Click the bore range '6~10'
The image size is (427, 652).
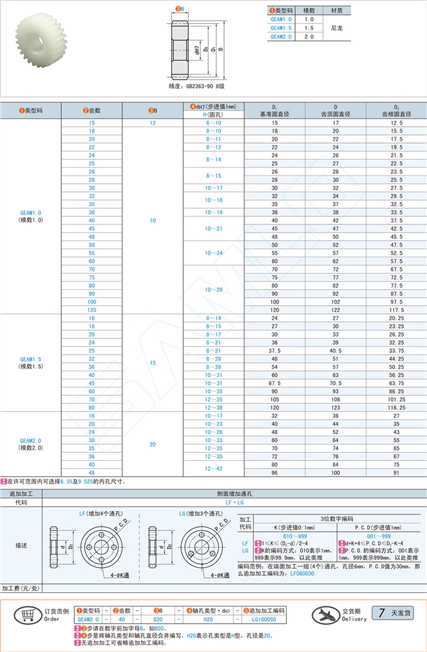213,123
